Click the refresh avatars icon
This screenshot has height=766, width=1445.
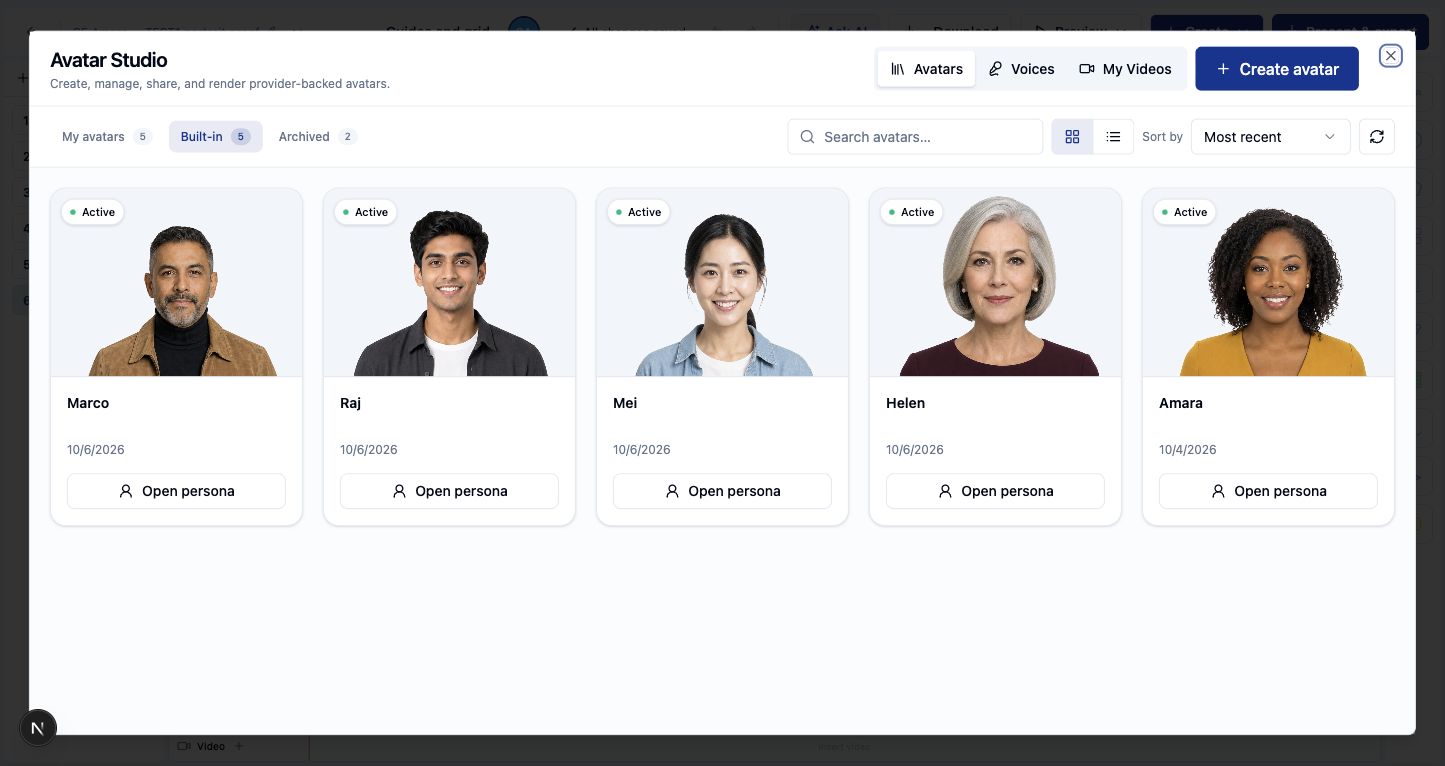pyautogui.click(x=1377, y=137)
